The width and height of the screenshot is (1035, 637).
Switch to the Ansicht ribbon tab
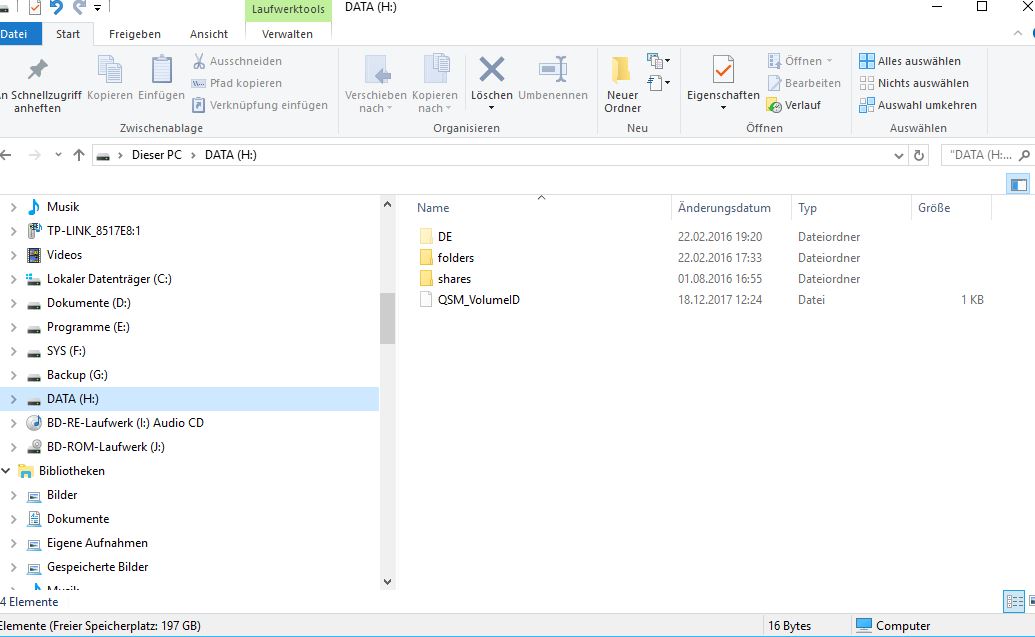209,34
